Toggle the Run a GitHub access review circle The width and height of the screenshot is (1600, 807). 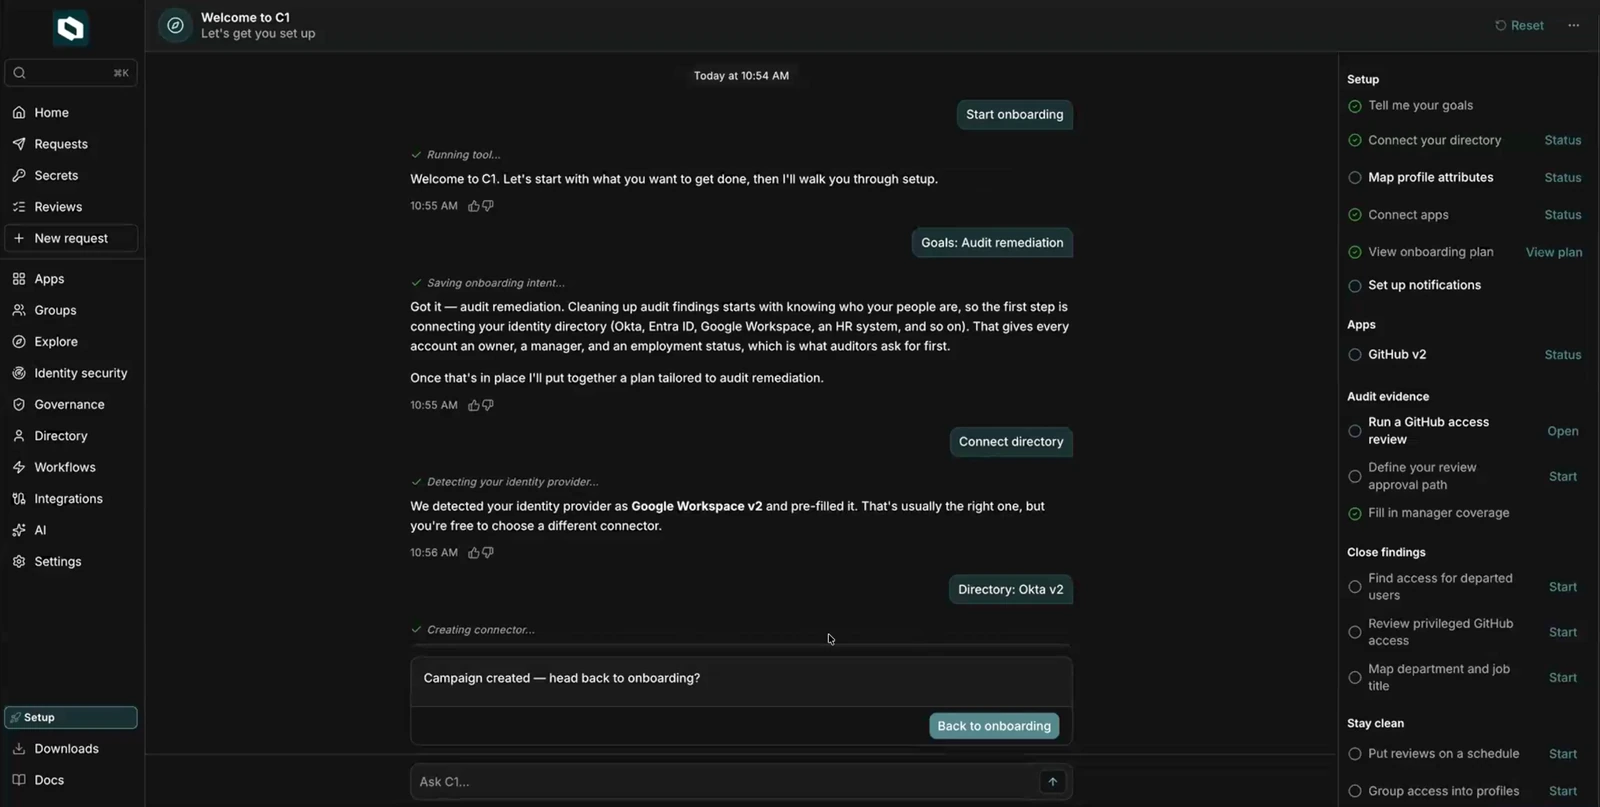tap(1355, 431)
